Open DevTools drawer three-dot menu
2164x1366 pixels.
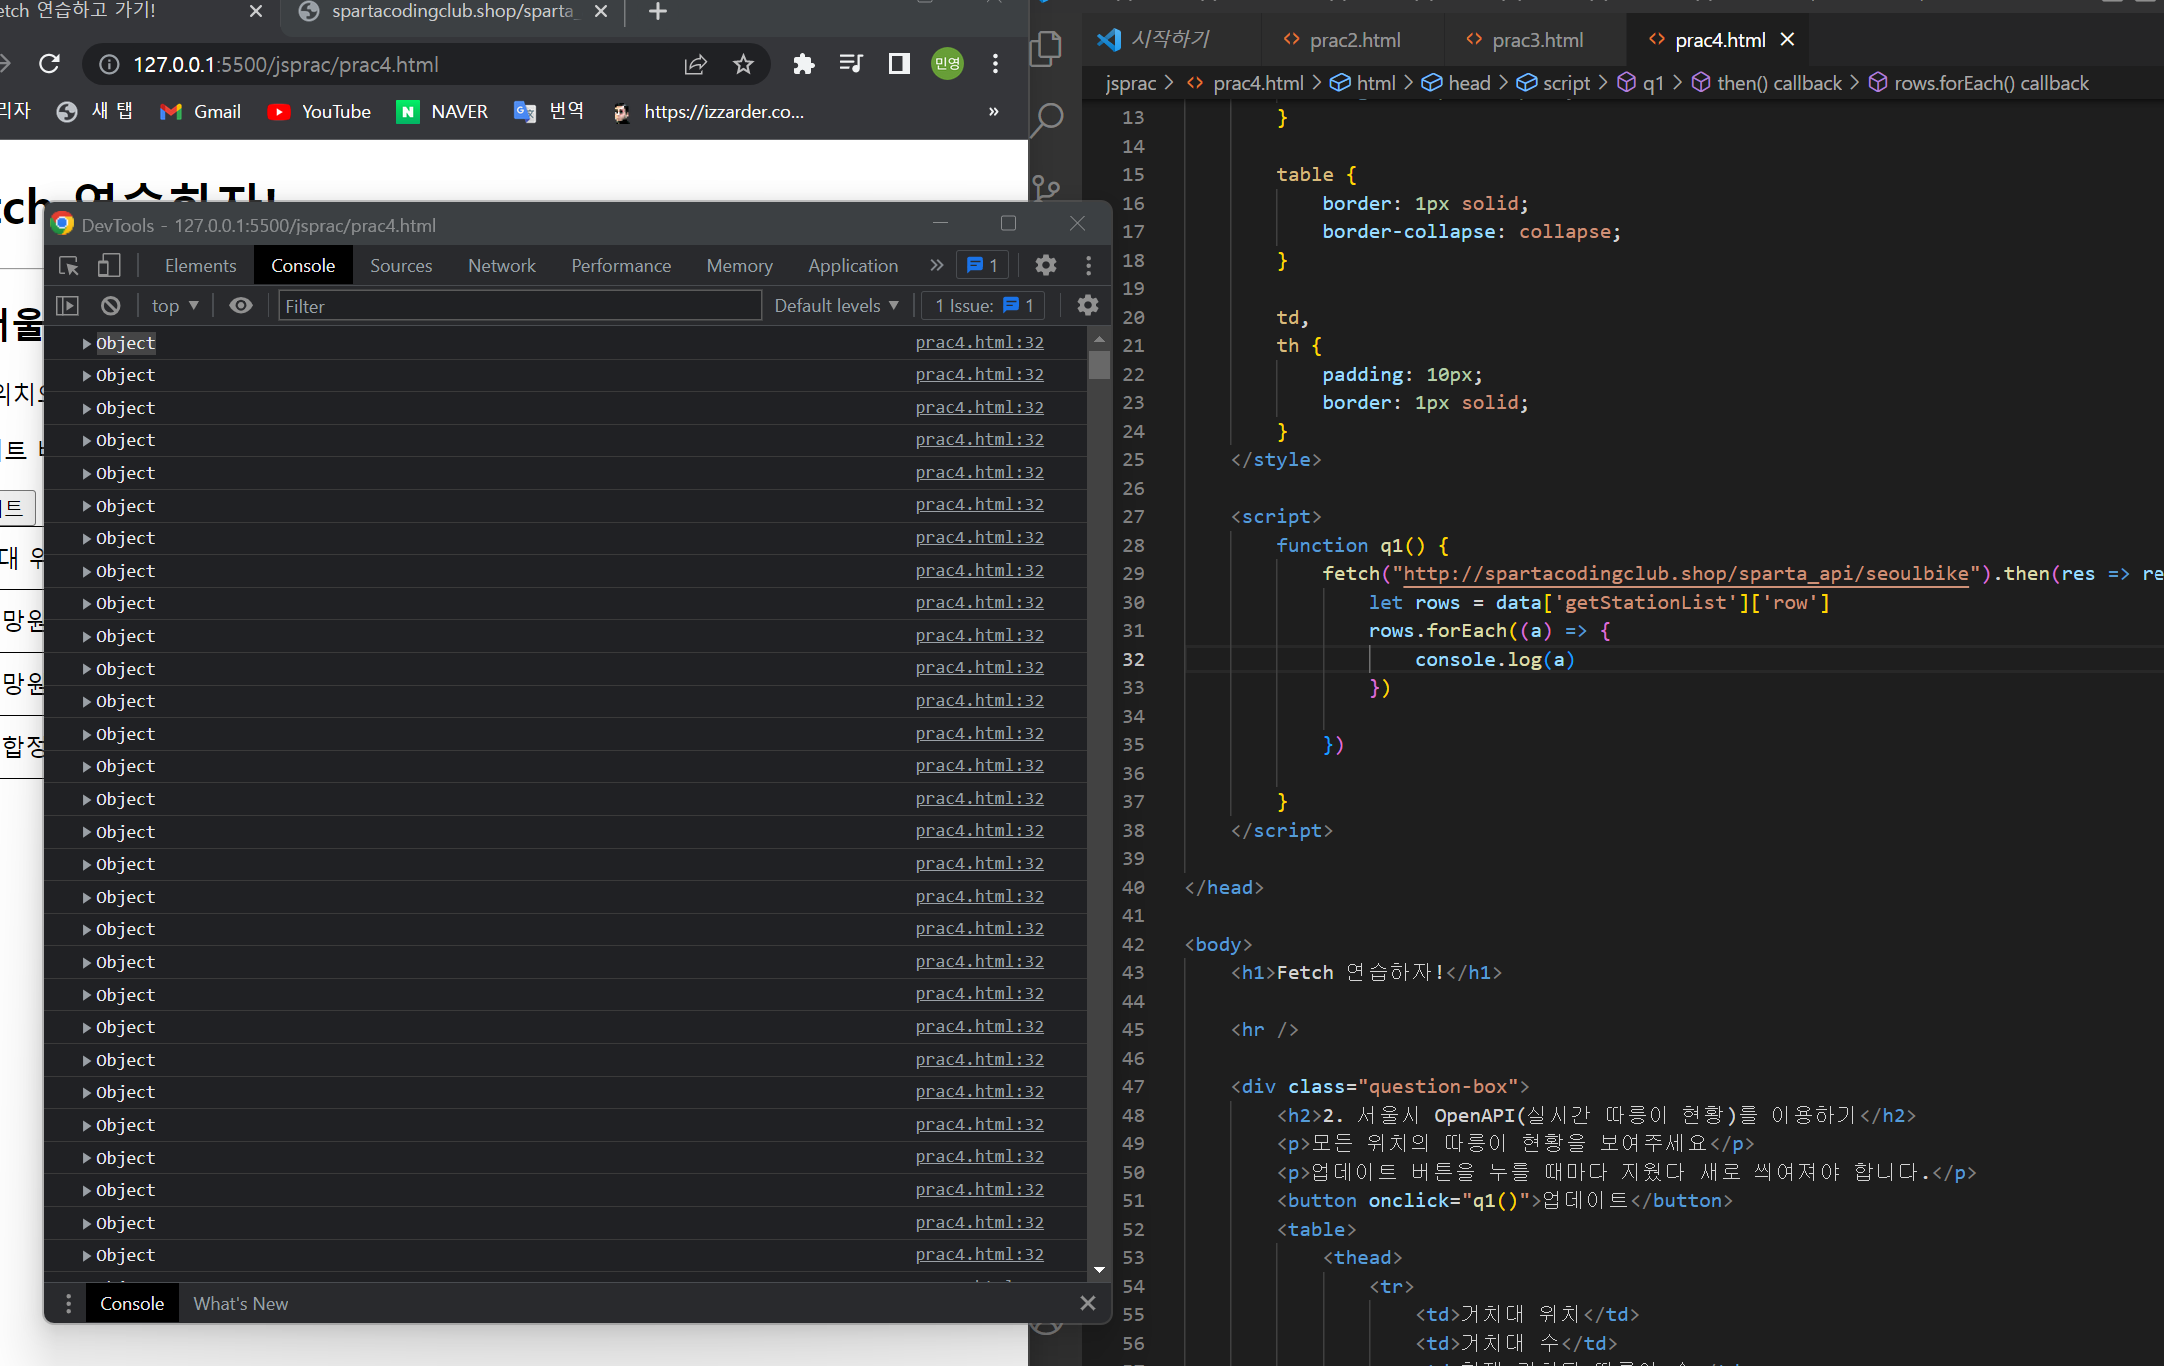point(68,1303)
